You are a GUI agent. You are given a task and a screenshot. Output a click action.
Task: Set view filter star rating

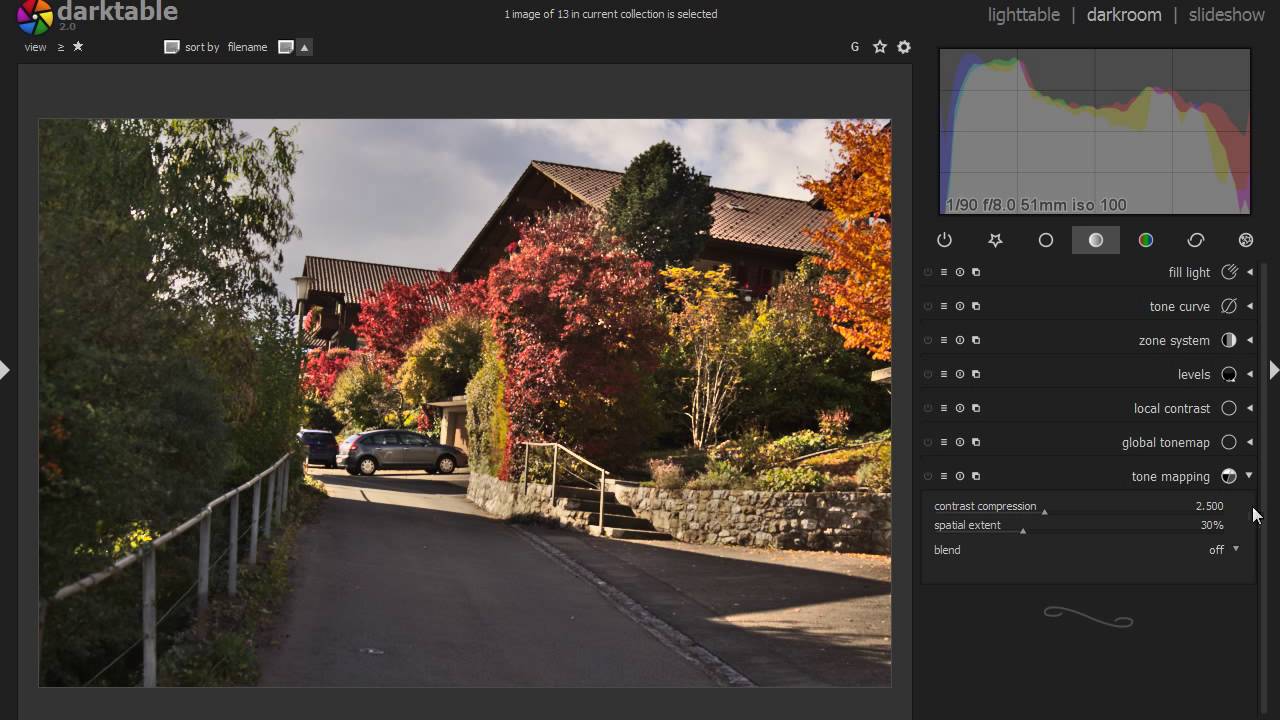coord(78,47)
